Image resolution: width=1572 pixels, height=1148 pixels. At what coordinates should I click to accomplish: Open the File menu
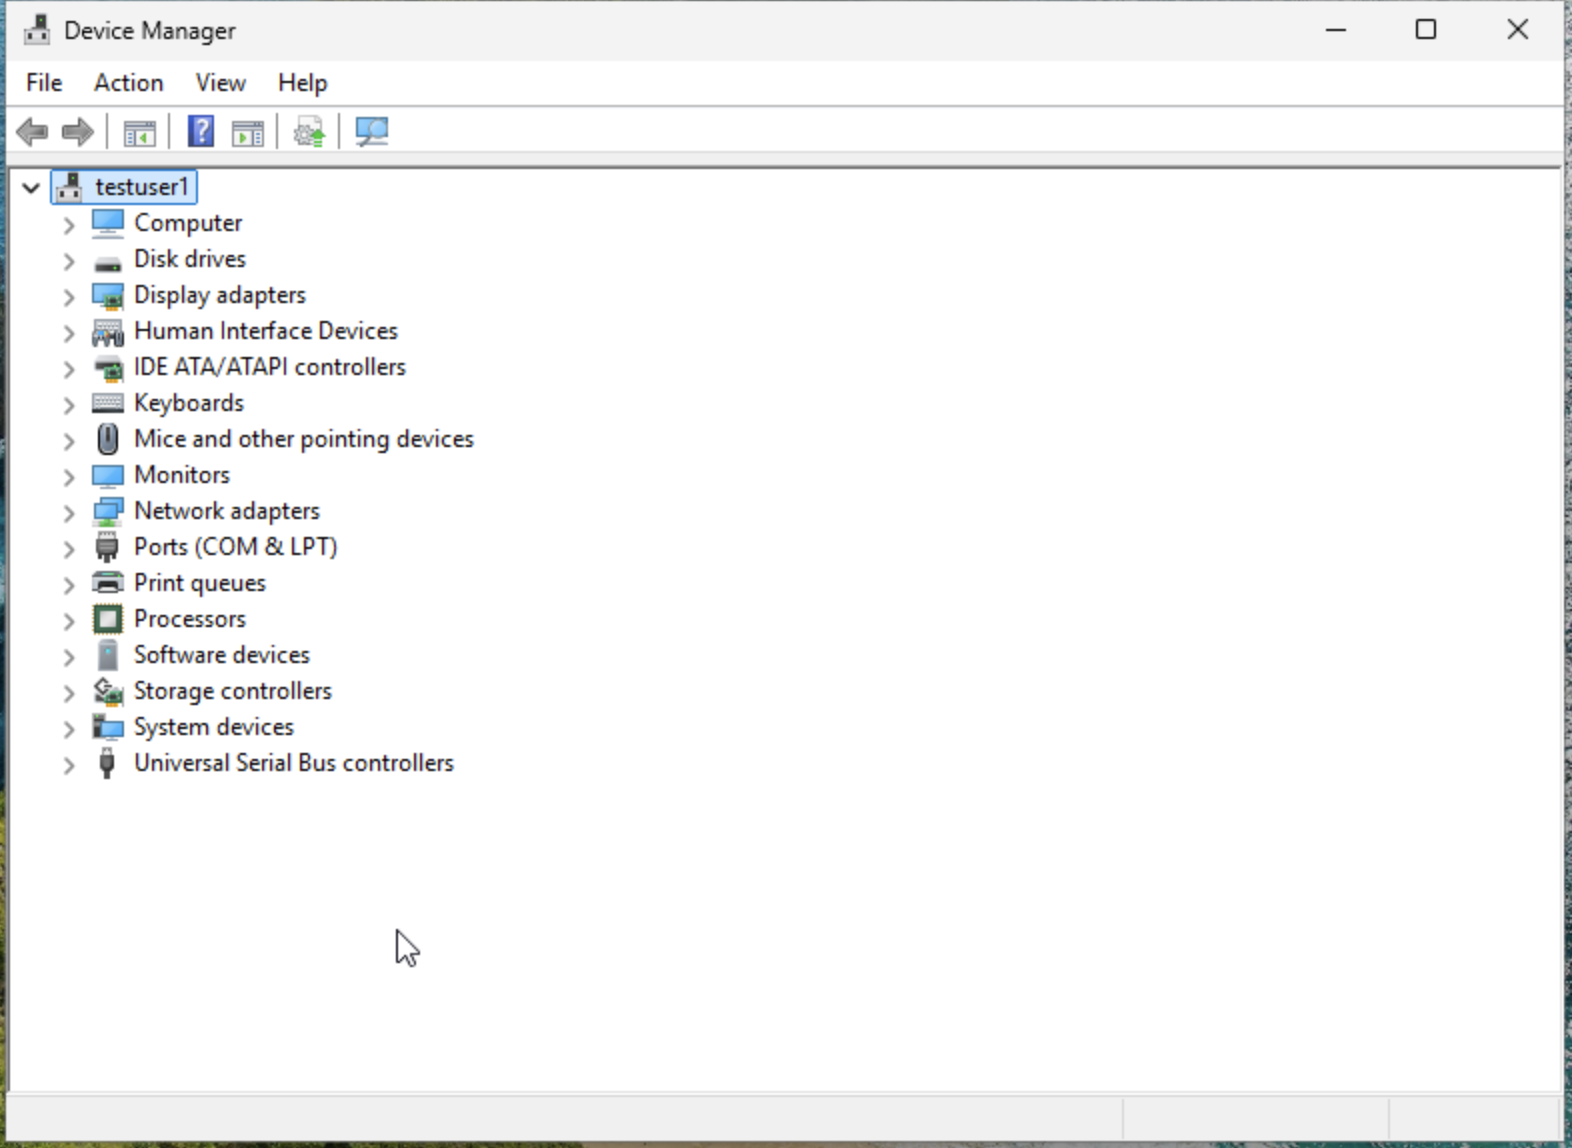pos(44,83)
